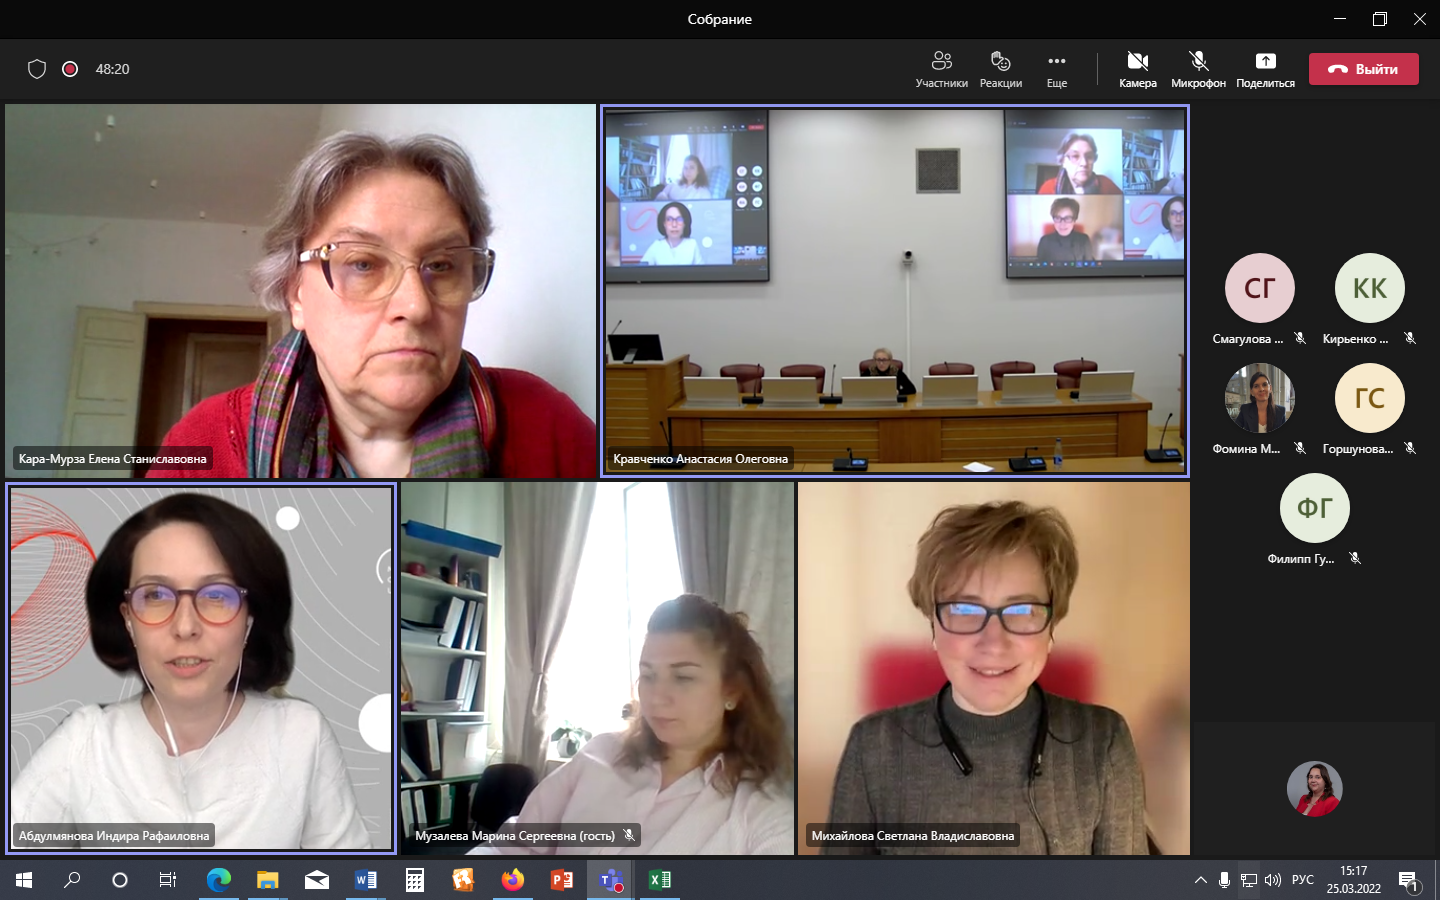This screenshot has height=900, width=1440.
Task: Launch Excel from the taskbar
Action: coord(660,880)
